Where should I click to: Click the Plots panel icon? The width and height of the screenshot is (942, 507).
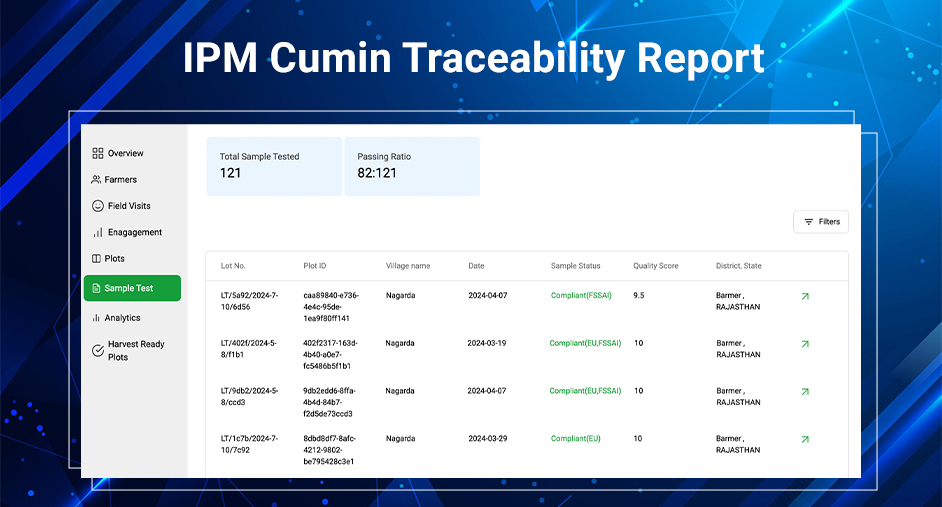click(x=96, y=258)
